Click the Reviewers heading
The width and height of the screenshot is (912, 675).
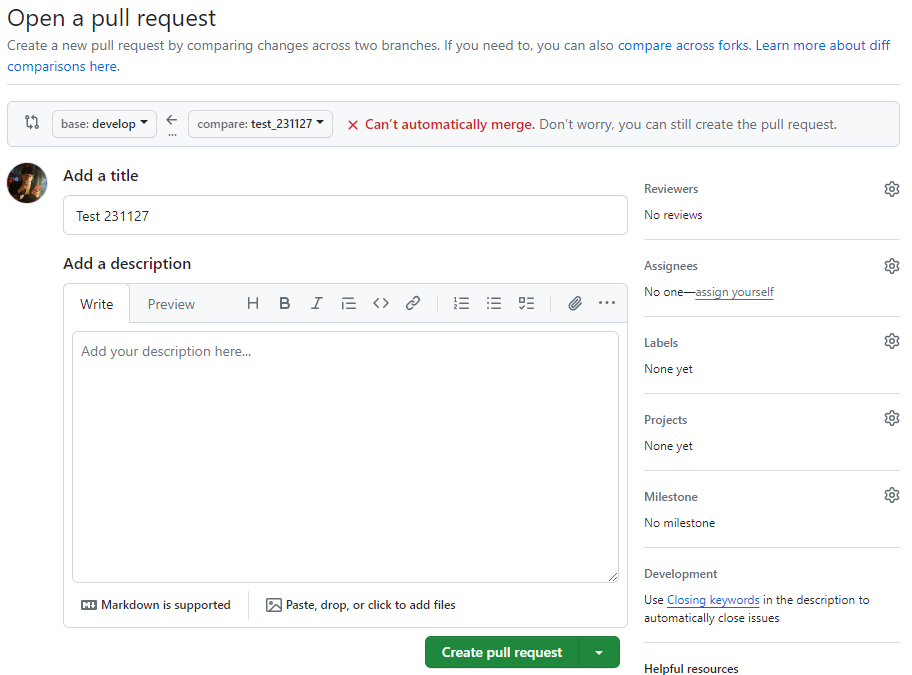click(x=671, y=189)
